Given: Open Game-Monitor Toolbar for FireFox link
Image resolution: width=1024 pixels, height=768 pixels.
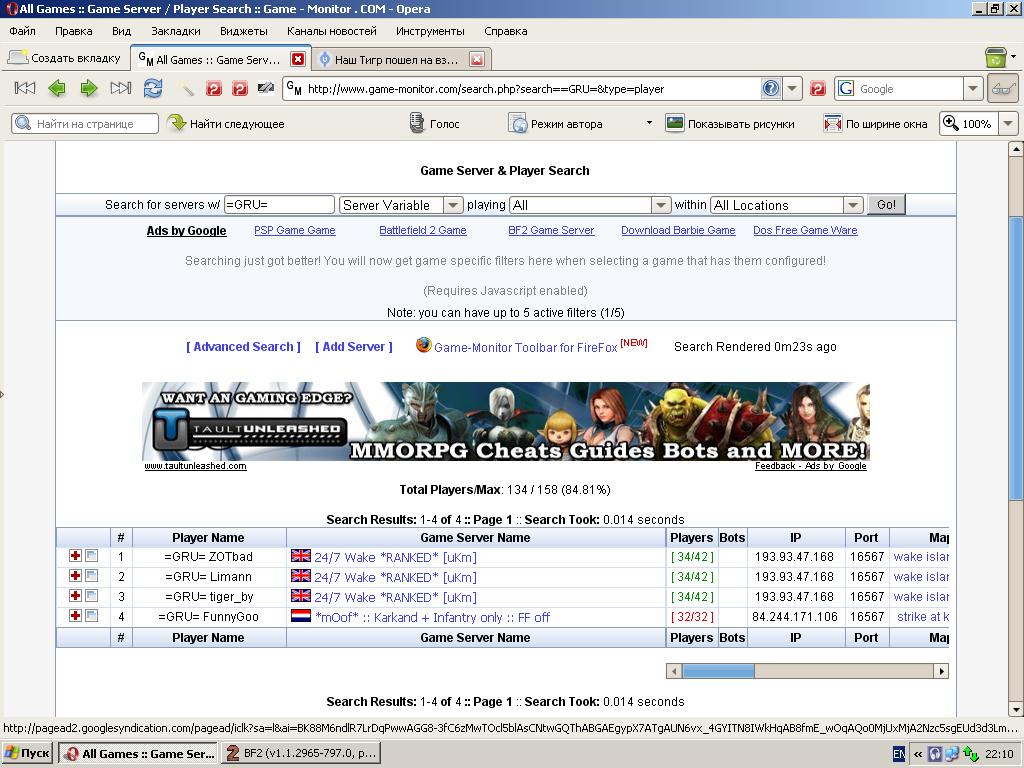Looking at the screenshot, I should coord(525,347).
